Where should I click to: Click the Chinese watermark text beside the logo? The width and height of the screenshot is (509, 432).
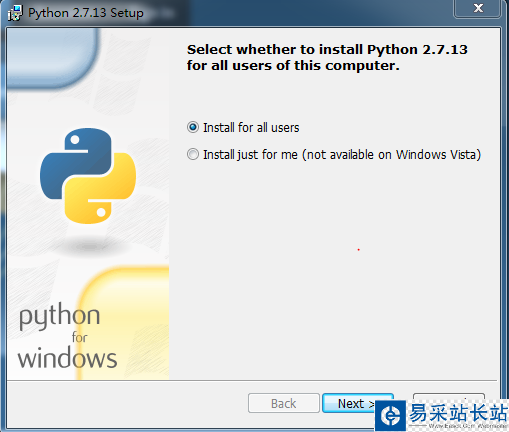pos(458,412)
